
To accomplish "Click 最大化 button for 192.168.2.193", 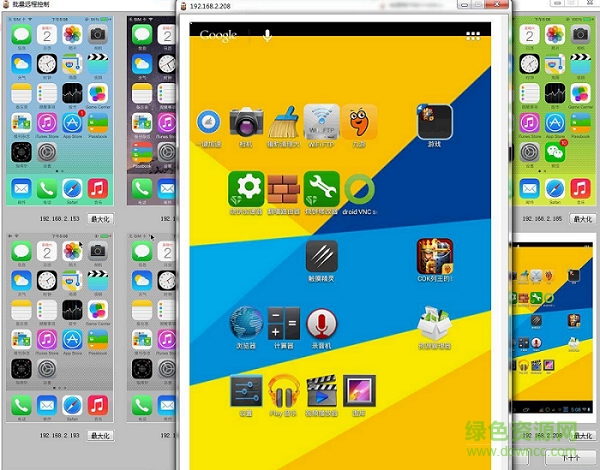I will click(x=100, y=436).
